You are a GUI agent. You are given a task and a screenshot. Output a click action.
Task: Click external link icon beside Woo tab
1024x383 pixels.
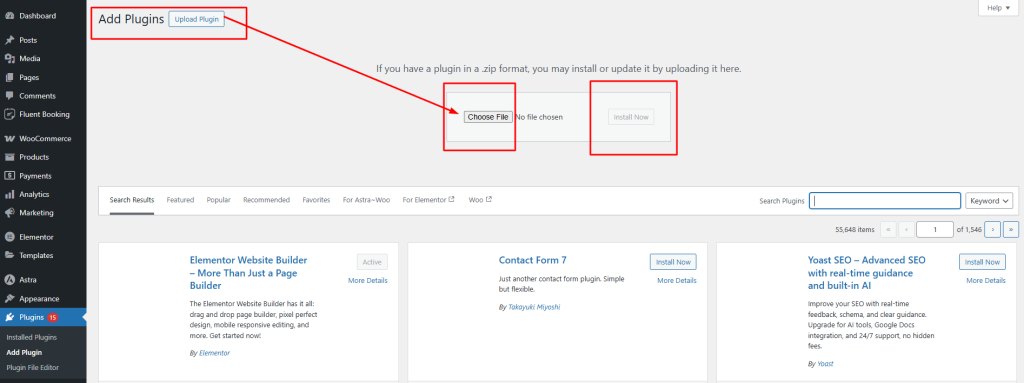(x=488, y=199)
